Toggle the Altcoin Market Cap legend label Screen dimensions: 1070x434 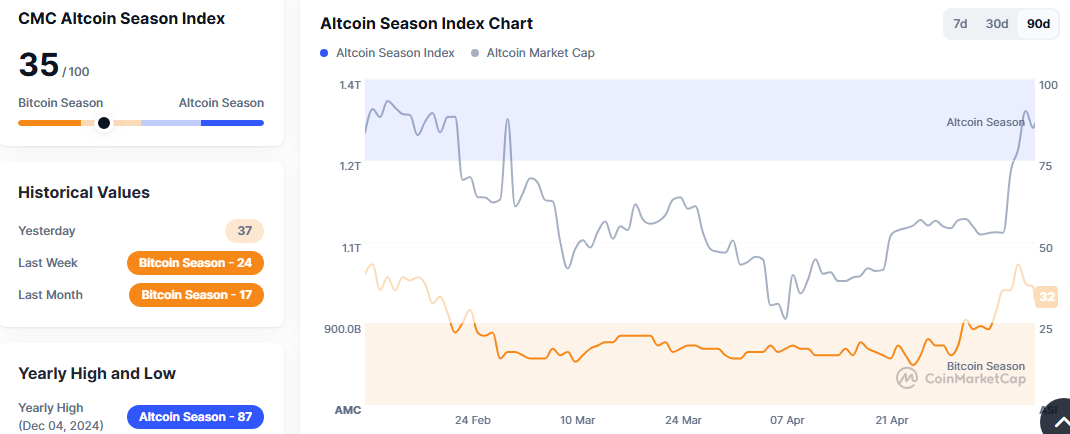(540, 53)
